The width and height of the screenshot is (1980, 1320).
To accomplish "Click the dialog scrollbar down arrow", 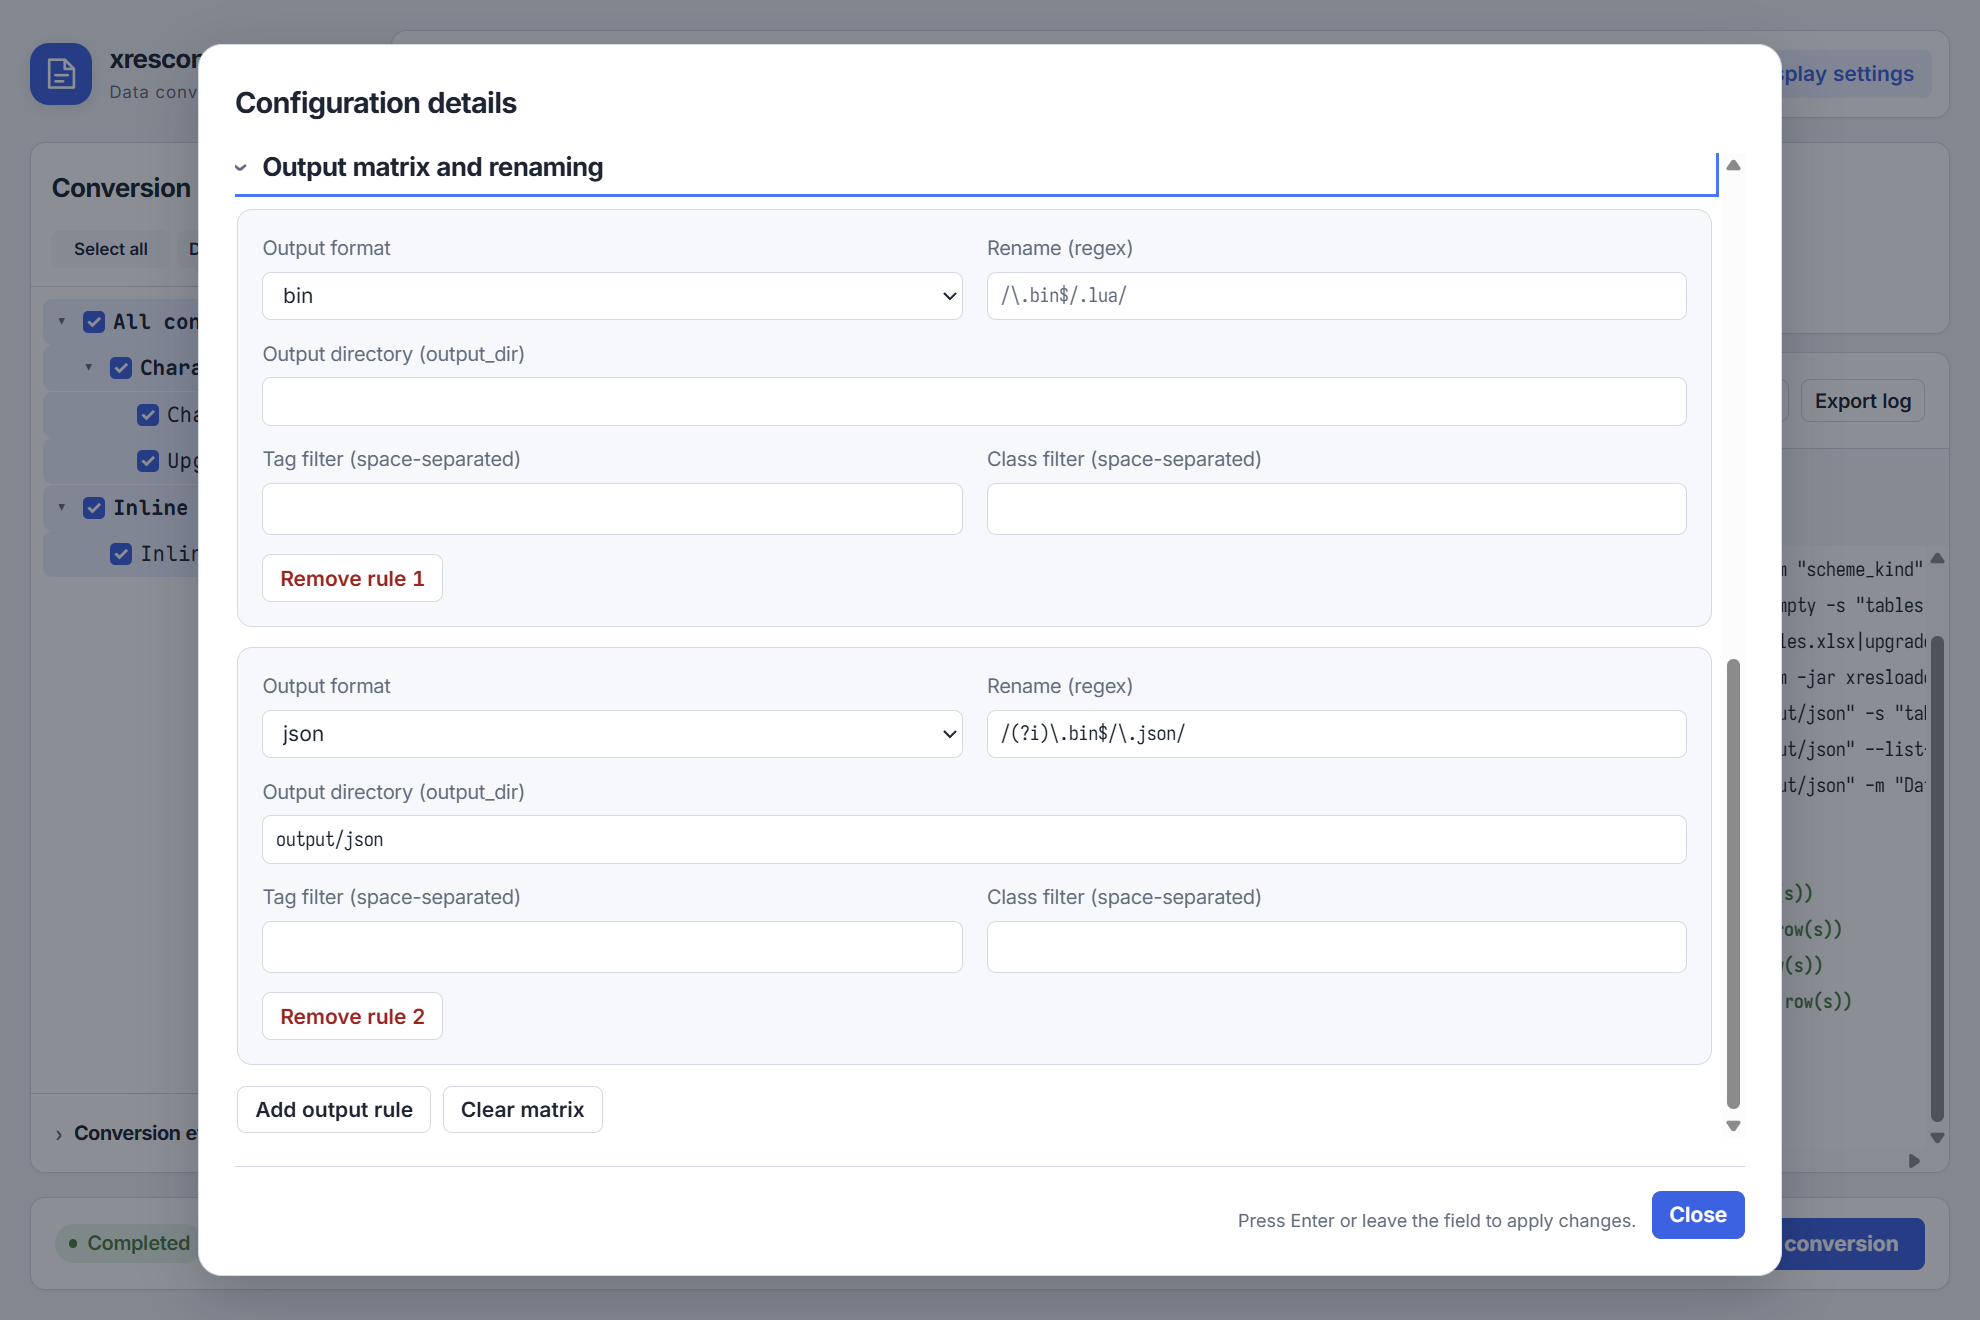I will (1733, 1126).
